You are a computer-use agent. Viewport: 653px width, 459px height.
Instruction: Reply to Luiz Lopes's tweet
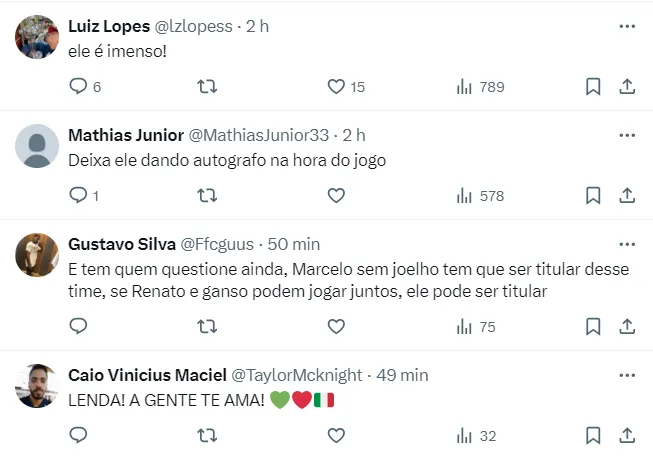(x=79, y=87)
